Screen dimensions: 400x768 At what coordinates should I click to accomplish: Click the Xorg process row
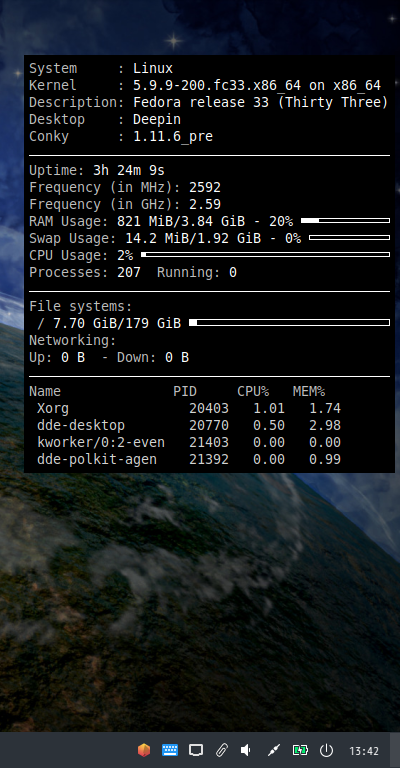click(189, 408)
